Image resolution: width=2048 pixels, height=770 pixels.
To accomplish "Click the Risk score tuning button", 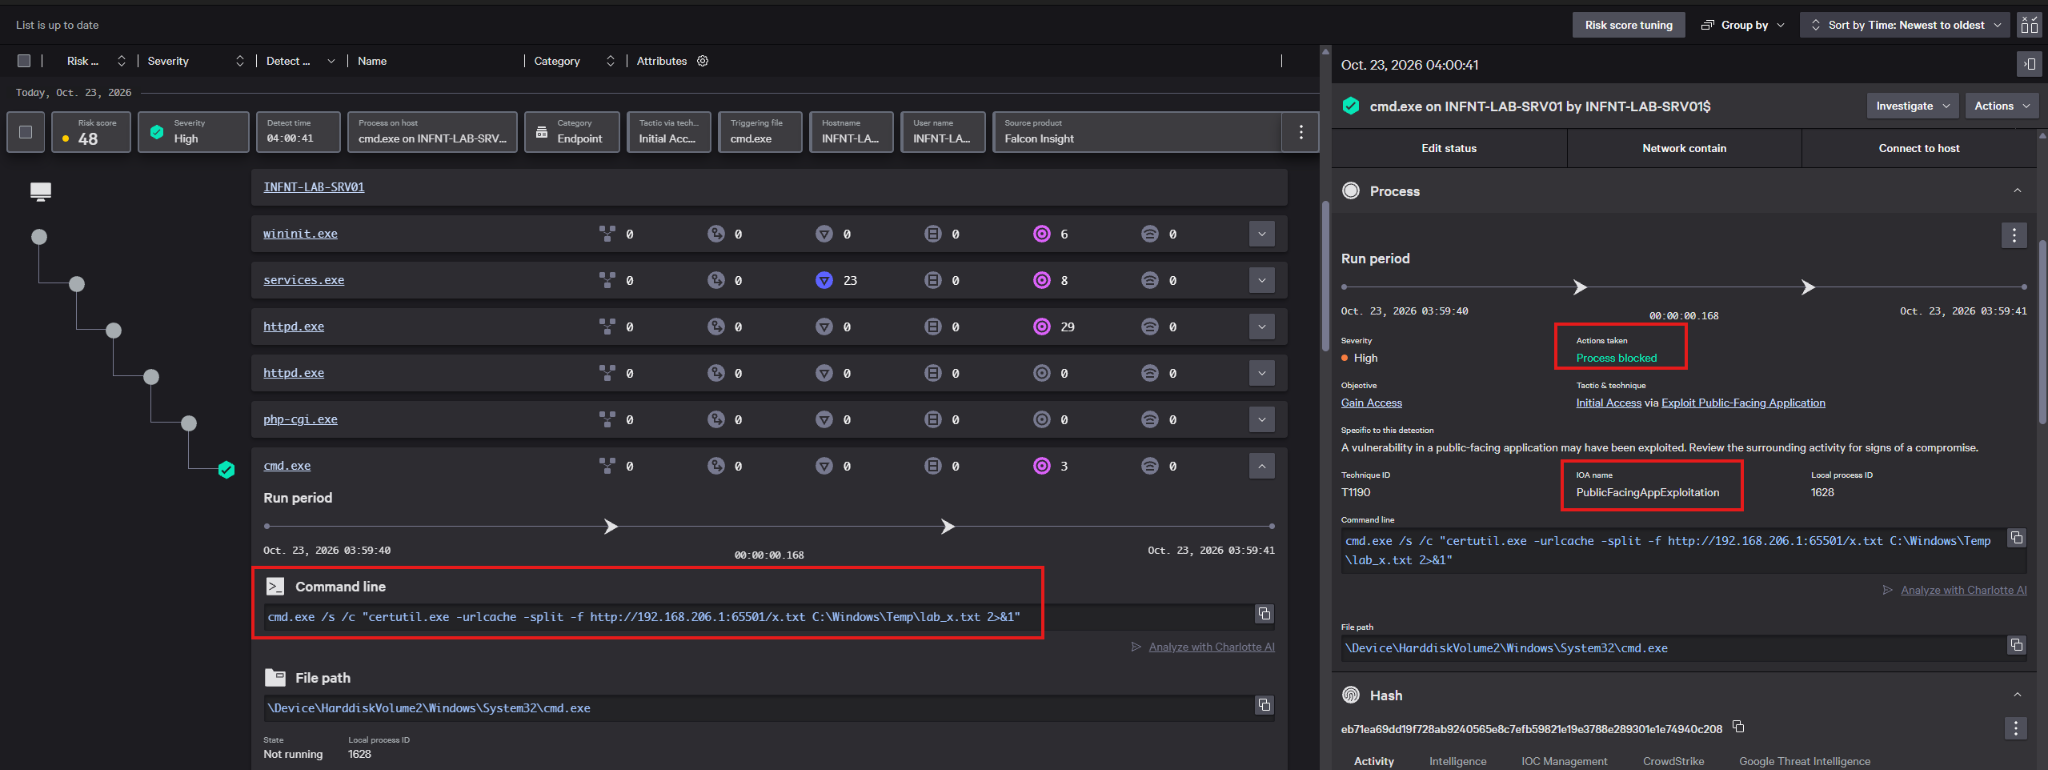I will click(x=1628, y=25).
